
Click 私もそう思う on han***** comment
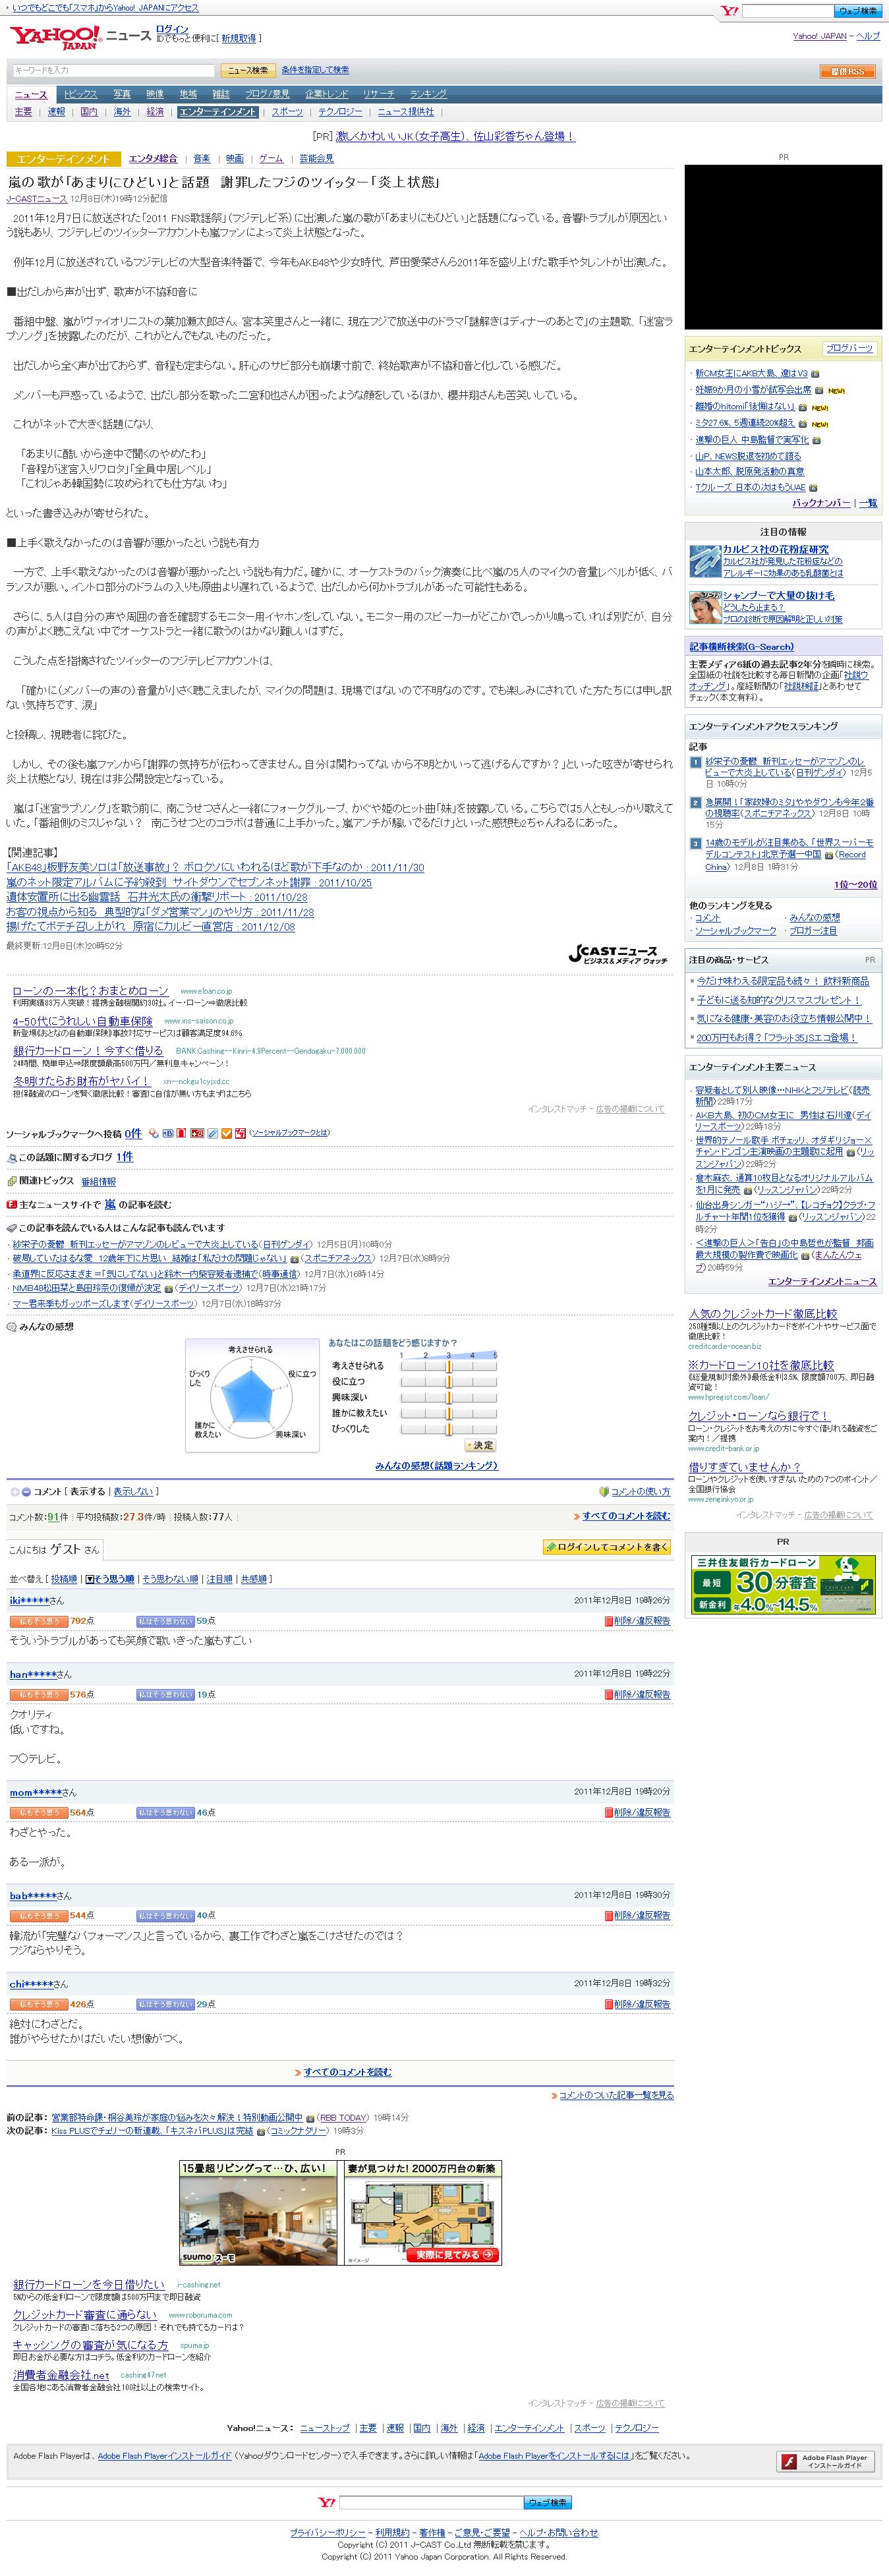click(x=39, y=1694)
